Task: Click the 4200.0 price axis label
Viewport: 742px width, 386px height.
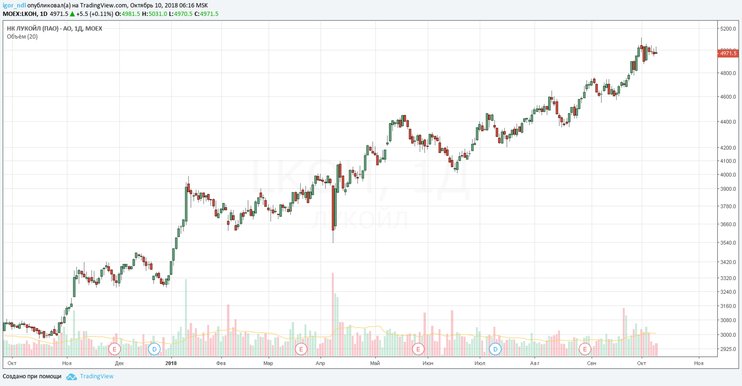Action: [729, 148]
